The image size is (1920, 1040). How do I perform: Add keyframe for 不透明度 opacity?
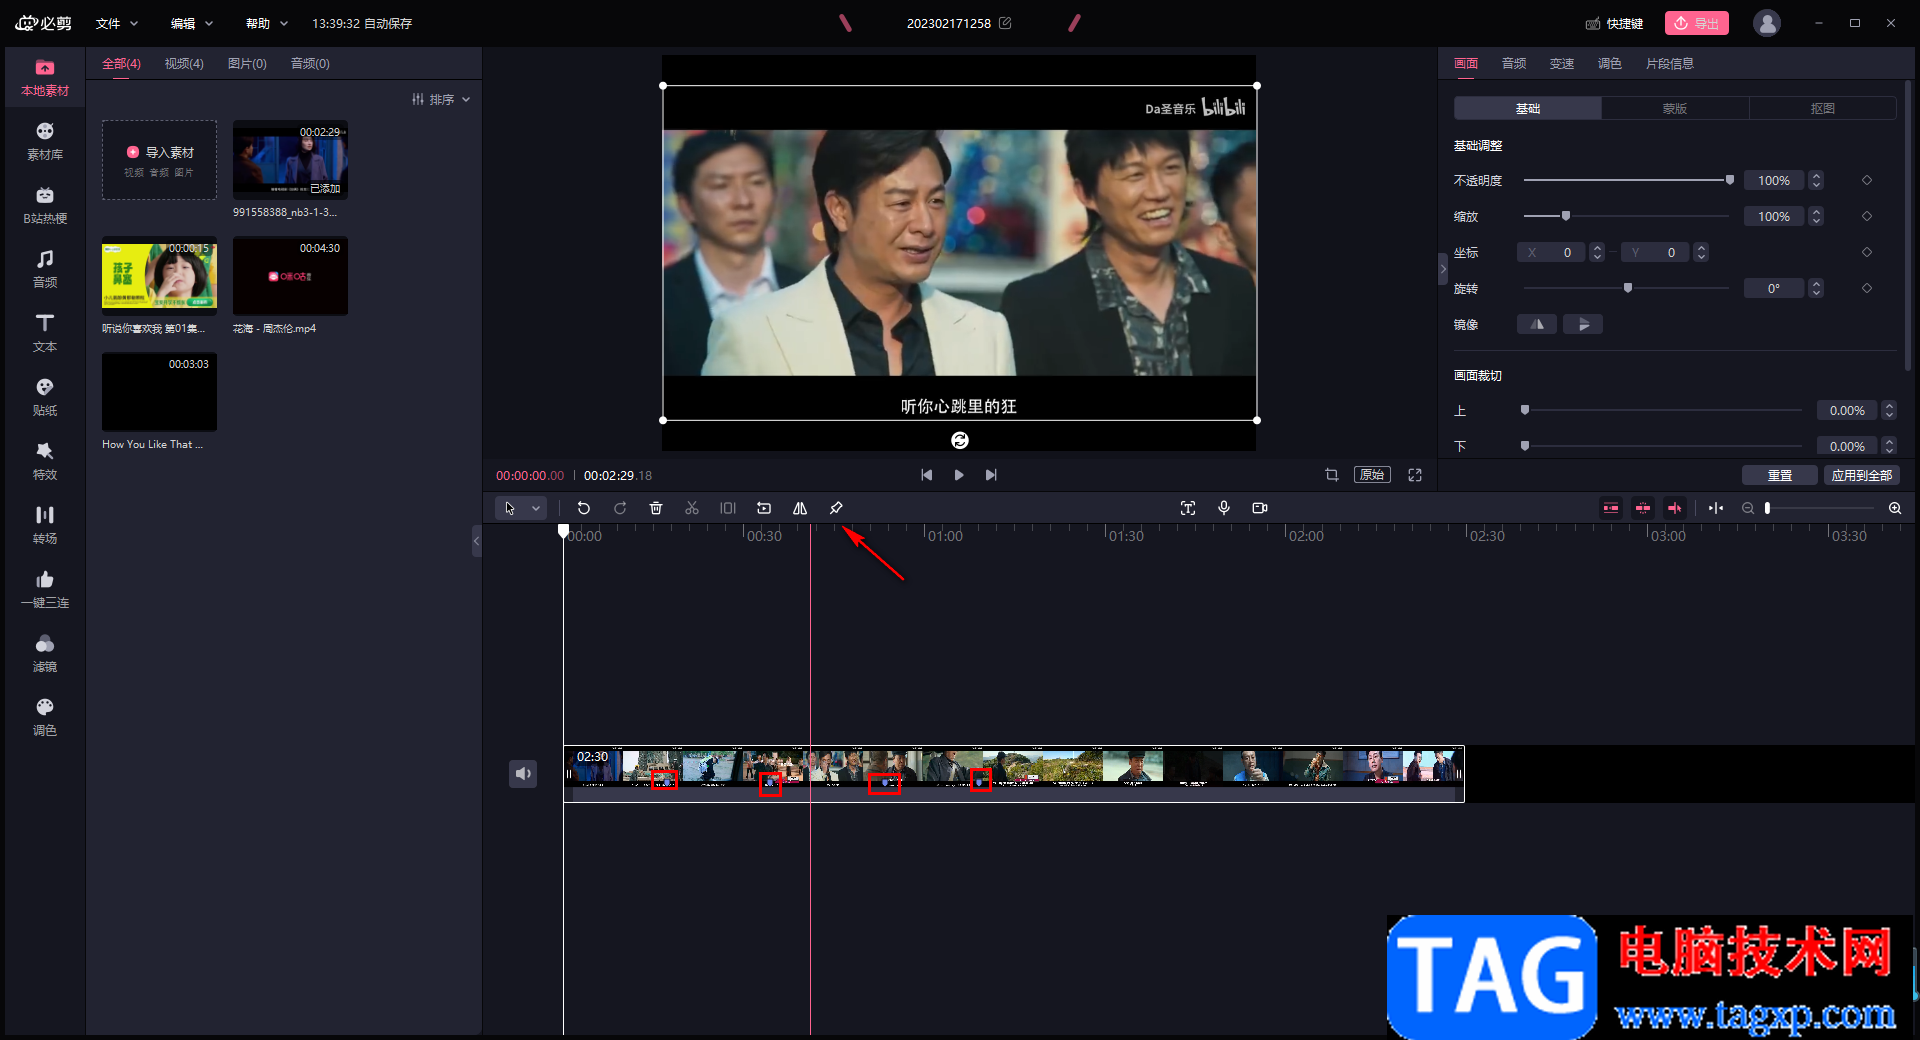pyautogui.click(x=1867, y=180)
